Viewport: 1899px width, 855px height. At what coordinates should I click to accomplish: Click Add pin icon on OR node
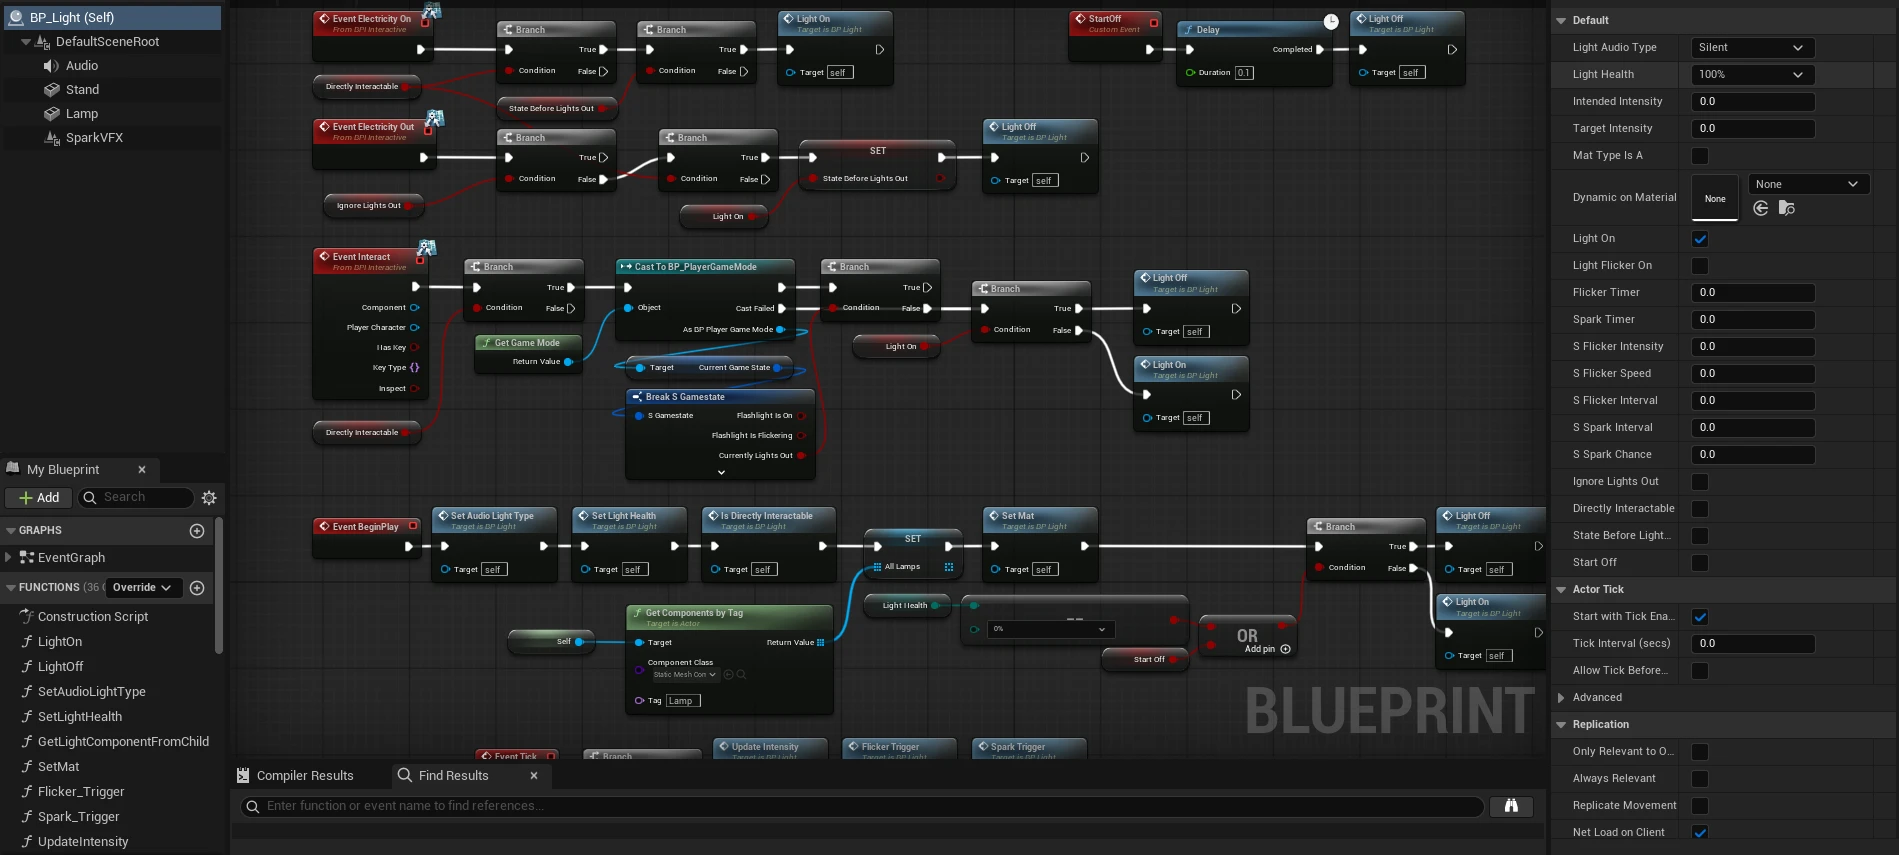point(1286,649)
